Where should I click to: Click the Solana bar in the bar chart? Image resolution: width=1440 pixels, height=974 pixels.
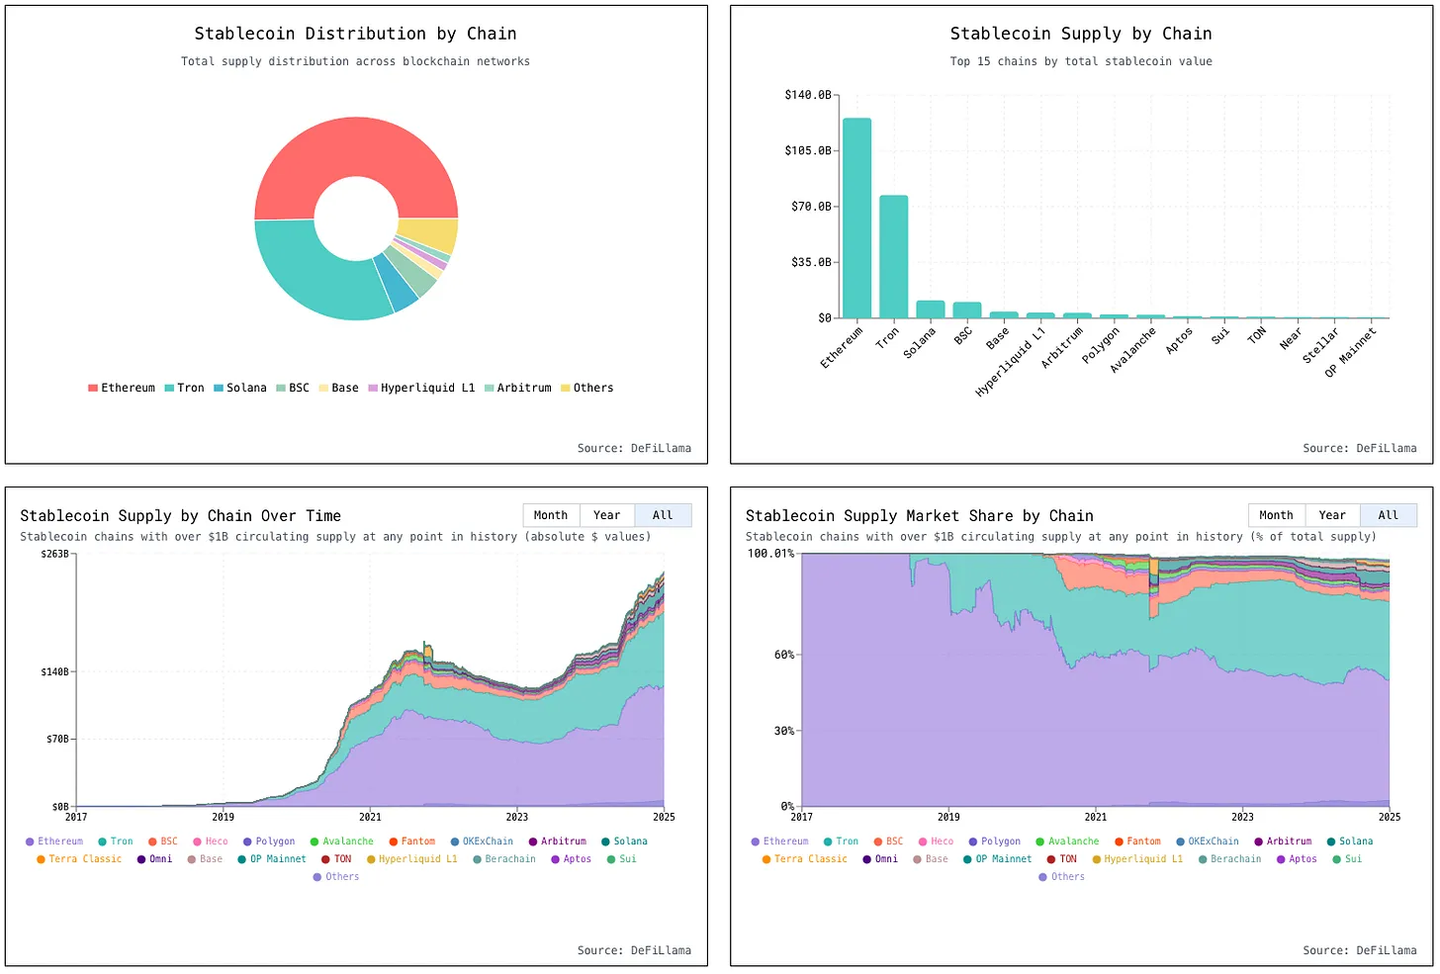(x=930, y=309)
